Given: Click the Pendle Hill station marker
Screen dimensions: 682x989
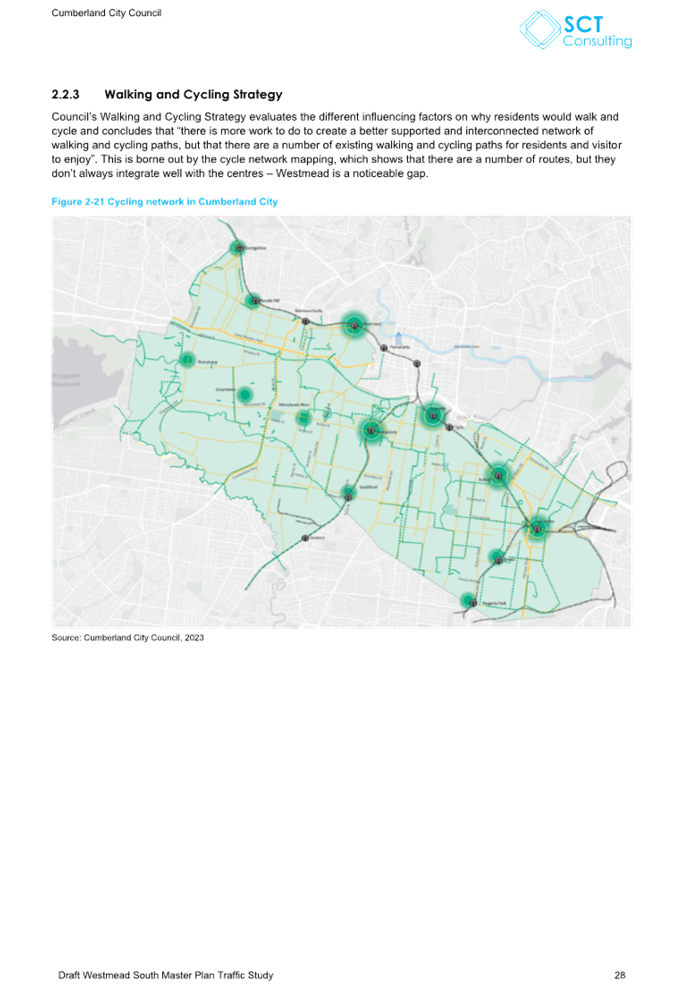Looking at the screenshot, I should click(254, 301).
